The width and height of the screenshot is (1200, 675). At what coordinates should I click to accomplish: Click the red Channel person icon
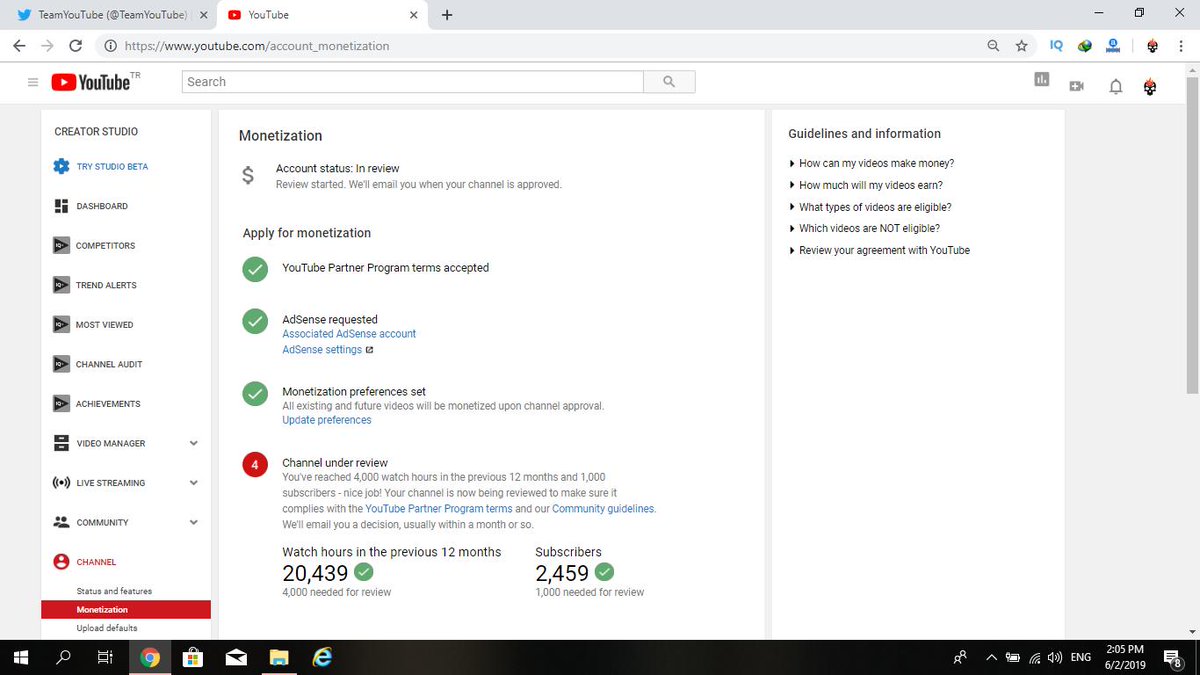coord(61,562)
